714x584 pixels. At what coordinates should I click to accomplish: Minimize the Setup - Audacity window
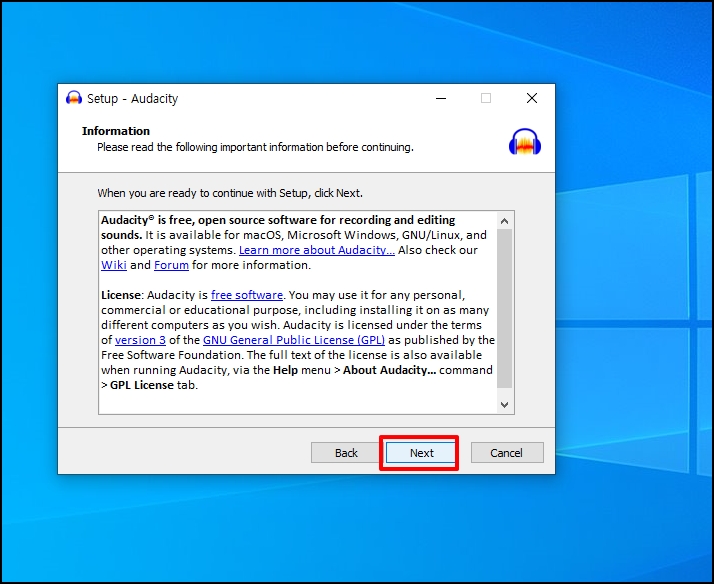point(441,98)
